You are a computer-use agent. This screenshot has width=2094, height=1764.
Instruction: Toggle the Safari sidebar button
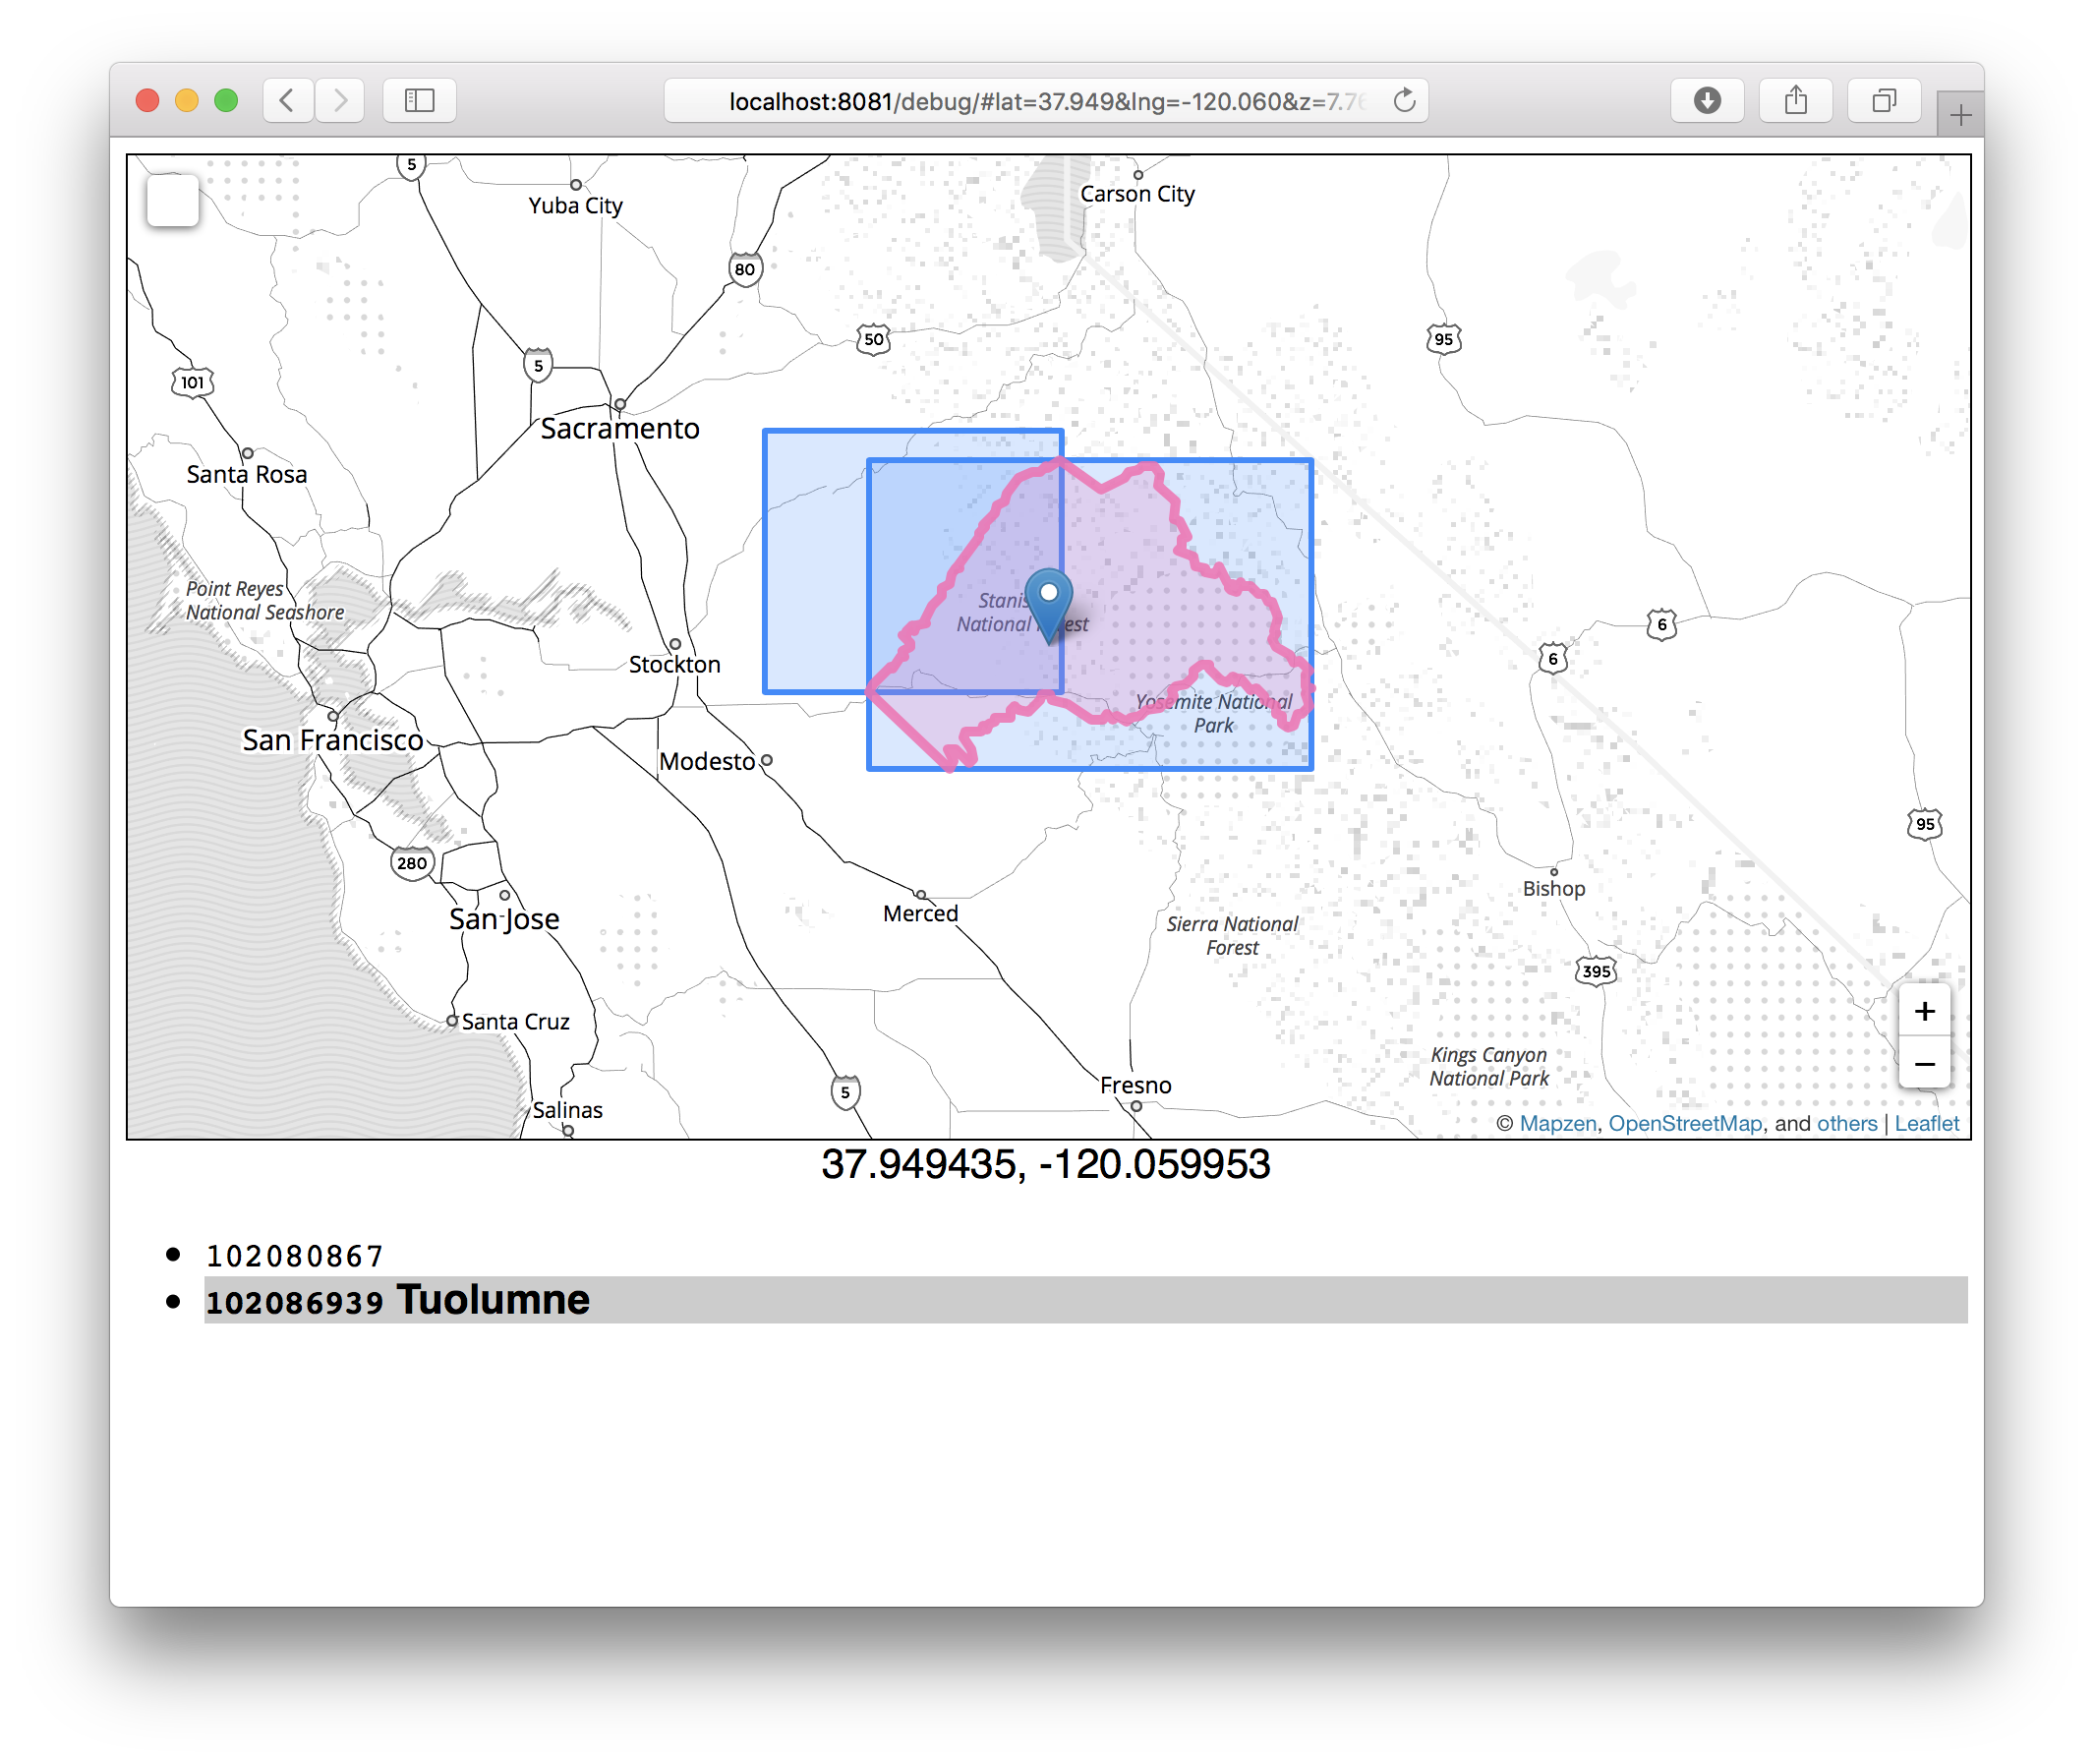coord(419,100)
